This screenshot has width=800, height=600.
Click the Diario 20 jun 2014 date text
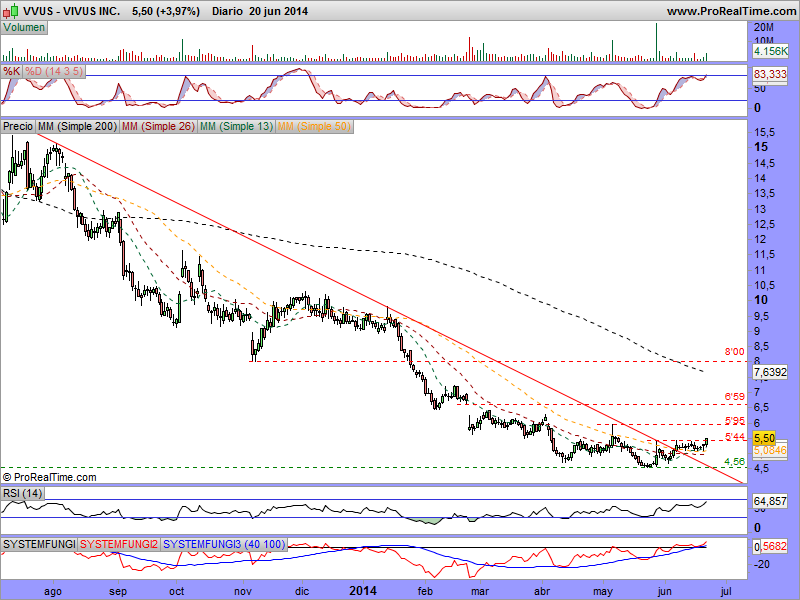point(260,11)
